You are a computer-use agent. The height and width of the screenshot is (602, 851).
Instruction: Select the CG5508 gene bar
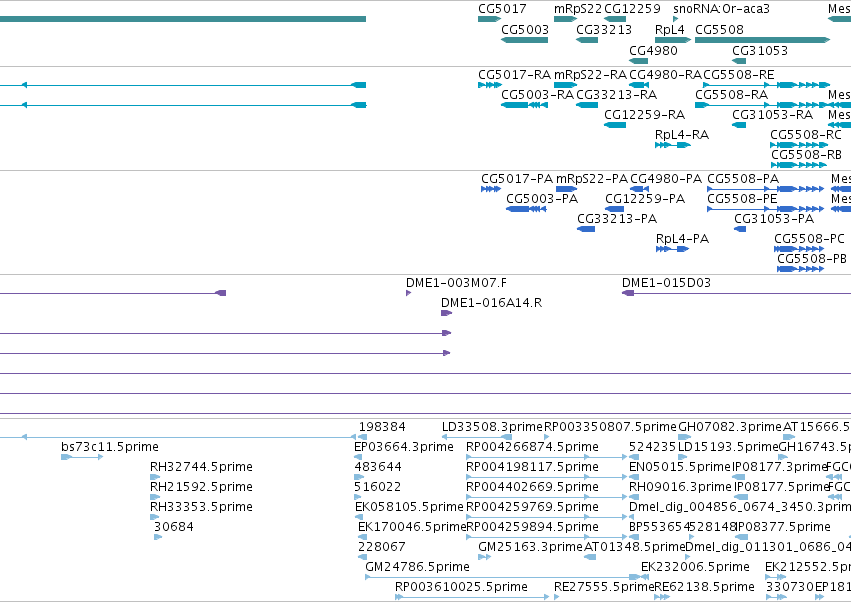coord(763,40)
